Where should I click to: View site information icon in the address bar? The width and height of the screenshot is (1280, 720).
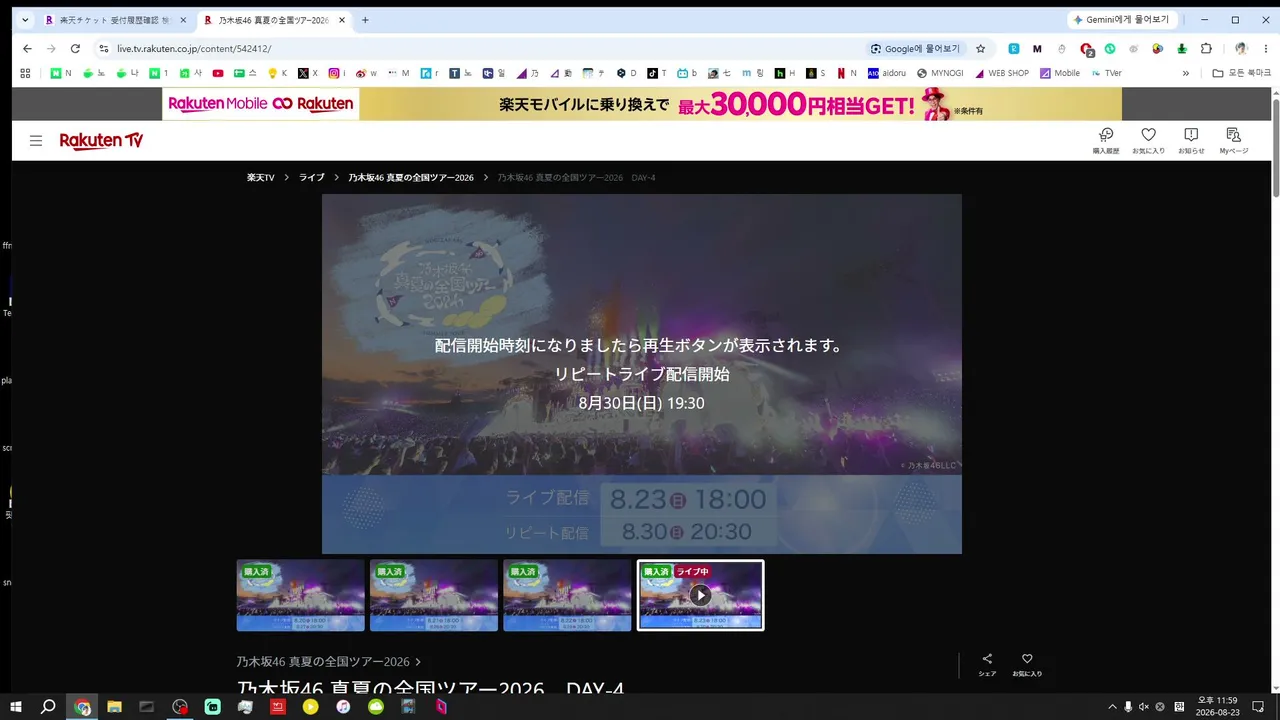tap(103, 48)
